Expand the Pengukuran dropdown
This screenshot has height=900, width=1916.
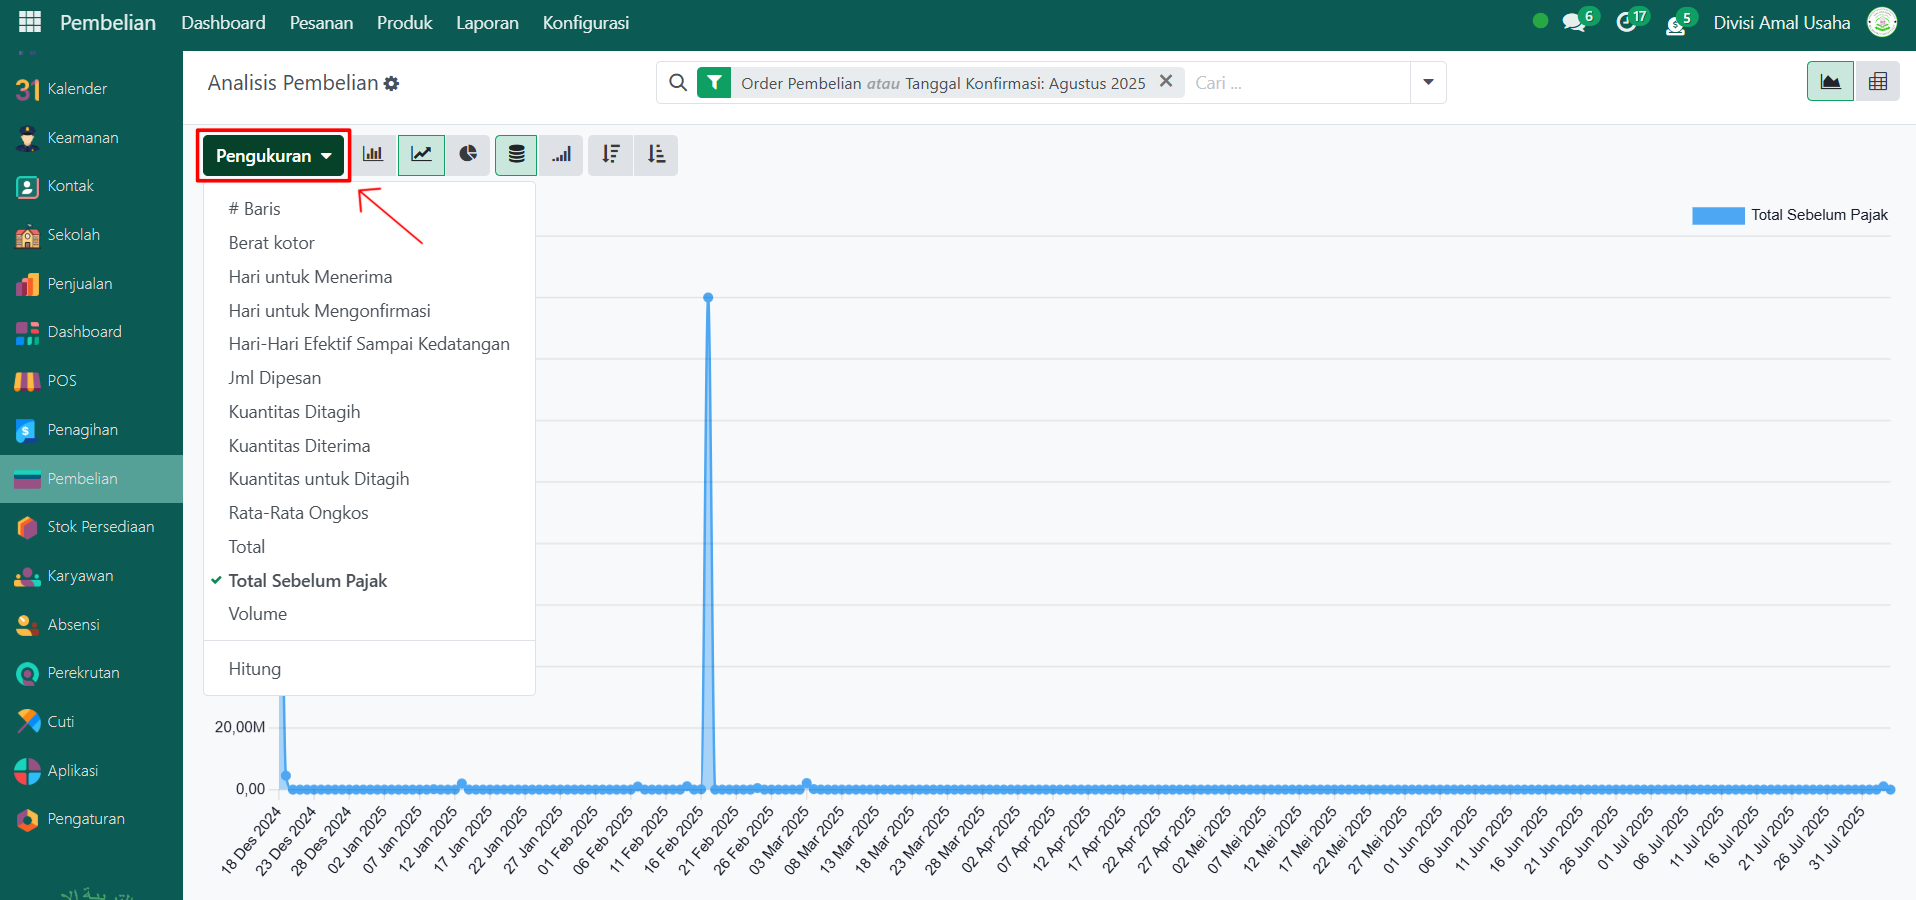[x=273, y=156]
